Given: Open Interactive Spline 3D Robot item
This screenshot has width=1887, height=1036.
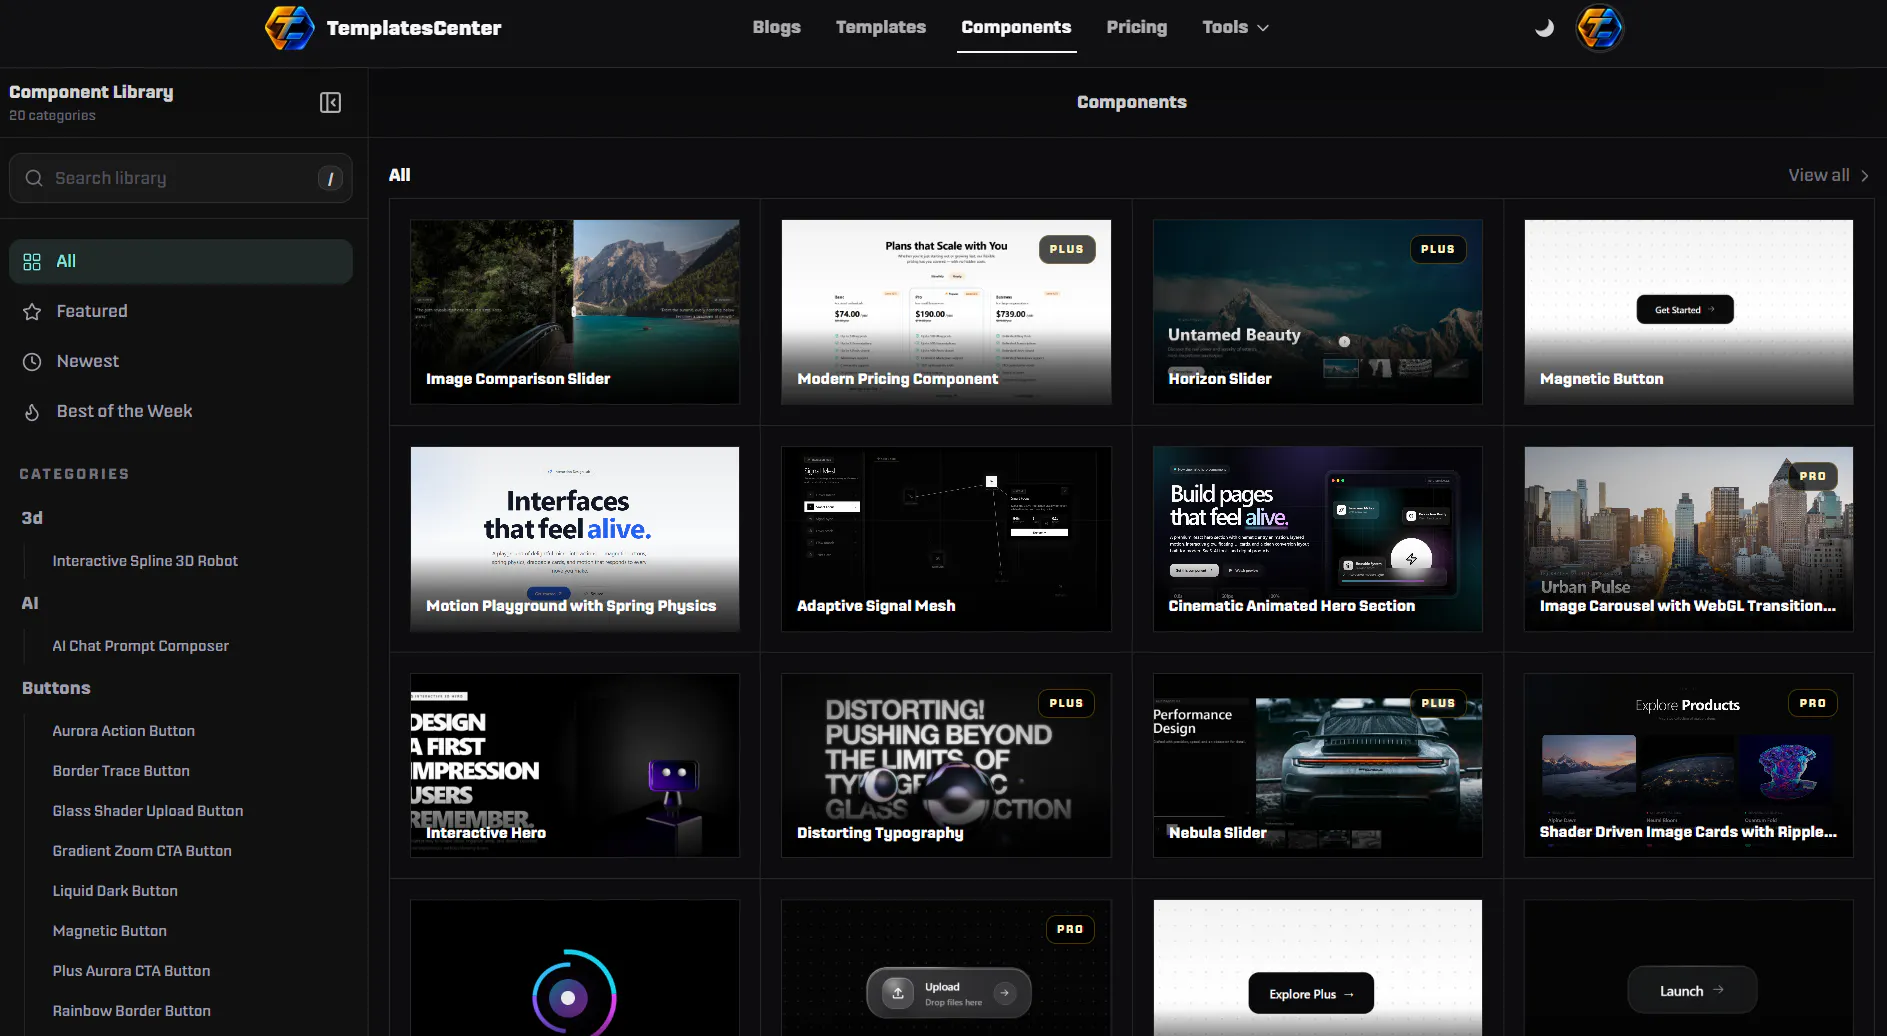Looking at the screenshot, I should (145, 561).
